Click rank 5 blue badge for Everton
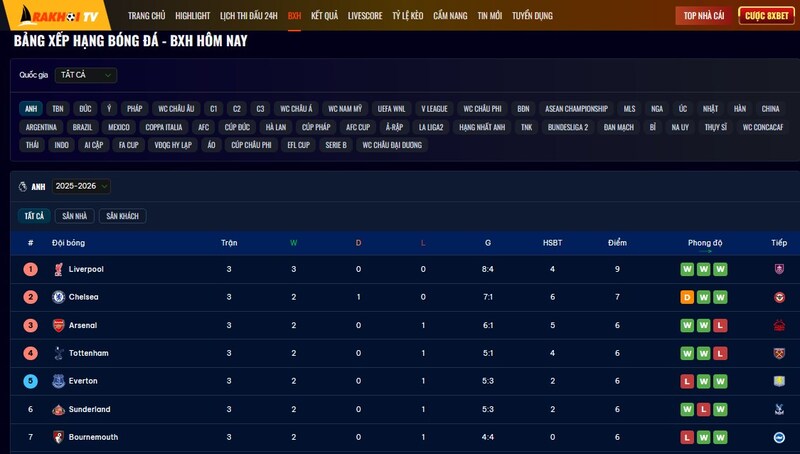800x454 pixels. coord(31,381)
